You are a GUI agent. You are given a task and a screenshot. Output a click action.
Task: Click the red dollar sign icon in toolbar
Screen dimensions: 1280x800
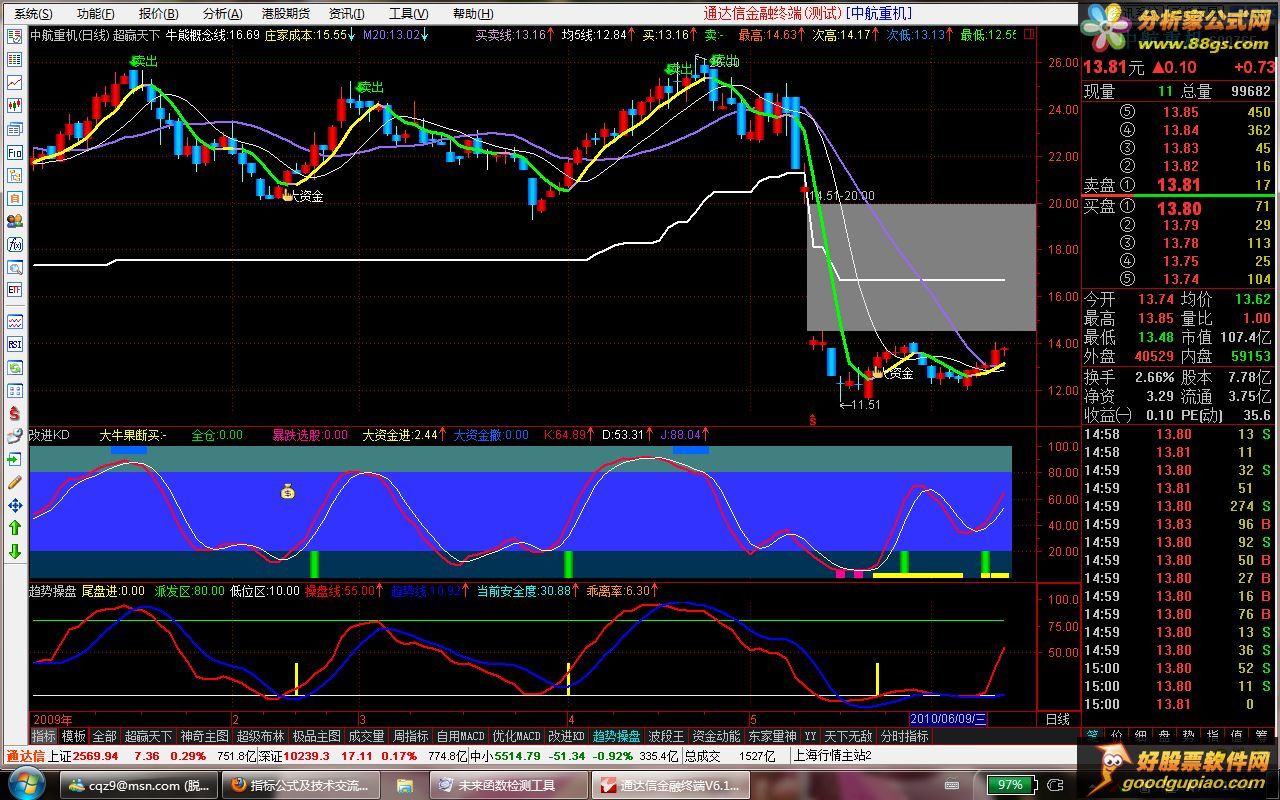coord(15,413)
